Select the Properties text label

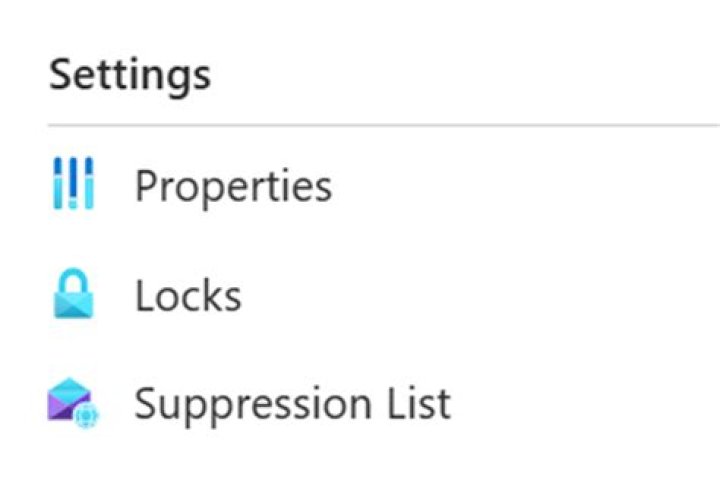pyautogui.click(x=232, y=186)
